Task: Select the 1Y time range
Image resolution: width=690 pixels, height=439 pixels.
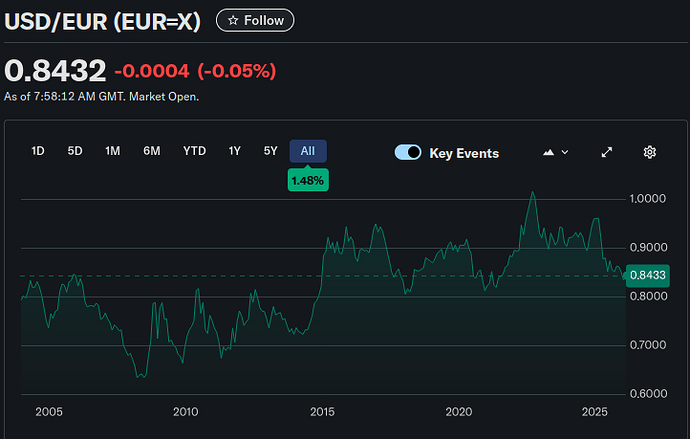Action: (x=235, y=151)
